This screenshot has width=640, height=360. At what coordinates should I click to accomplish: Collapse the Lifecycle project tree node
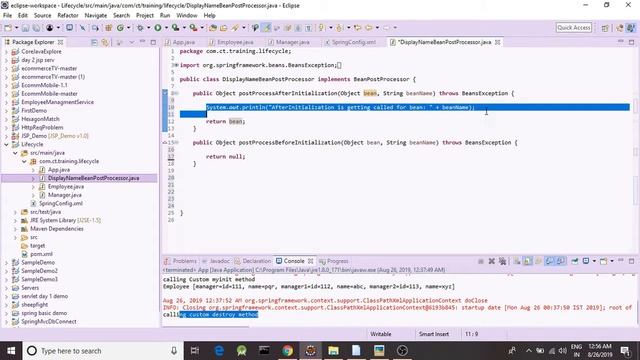pyautogui.click(x=6, y=144)
